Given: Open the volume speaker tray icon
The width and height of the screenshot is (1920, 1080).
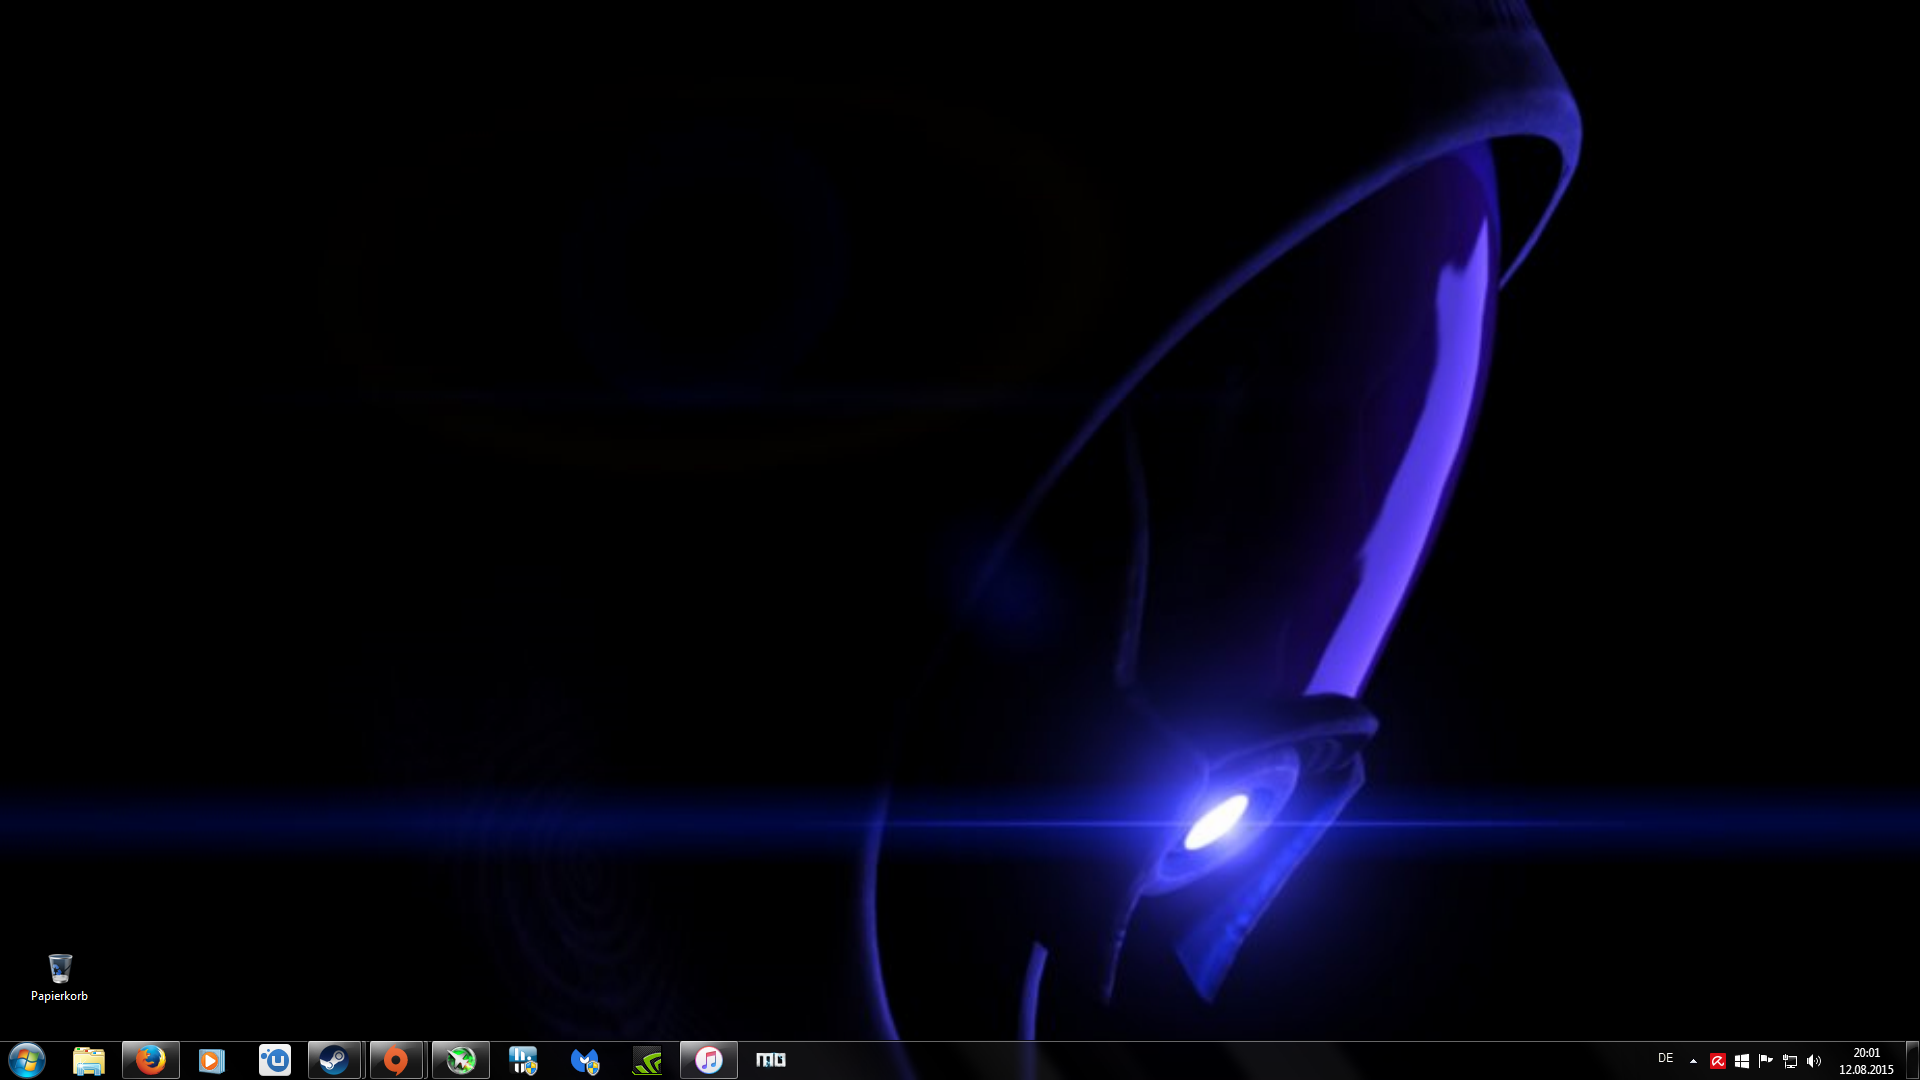Looking at the screenshot, I should (x=1814, y=1061).
